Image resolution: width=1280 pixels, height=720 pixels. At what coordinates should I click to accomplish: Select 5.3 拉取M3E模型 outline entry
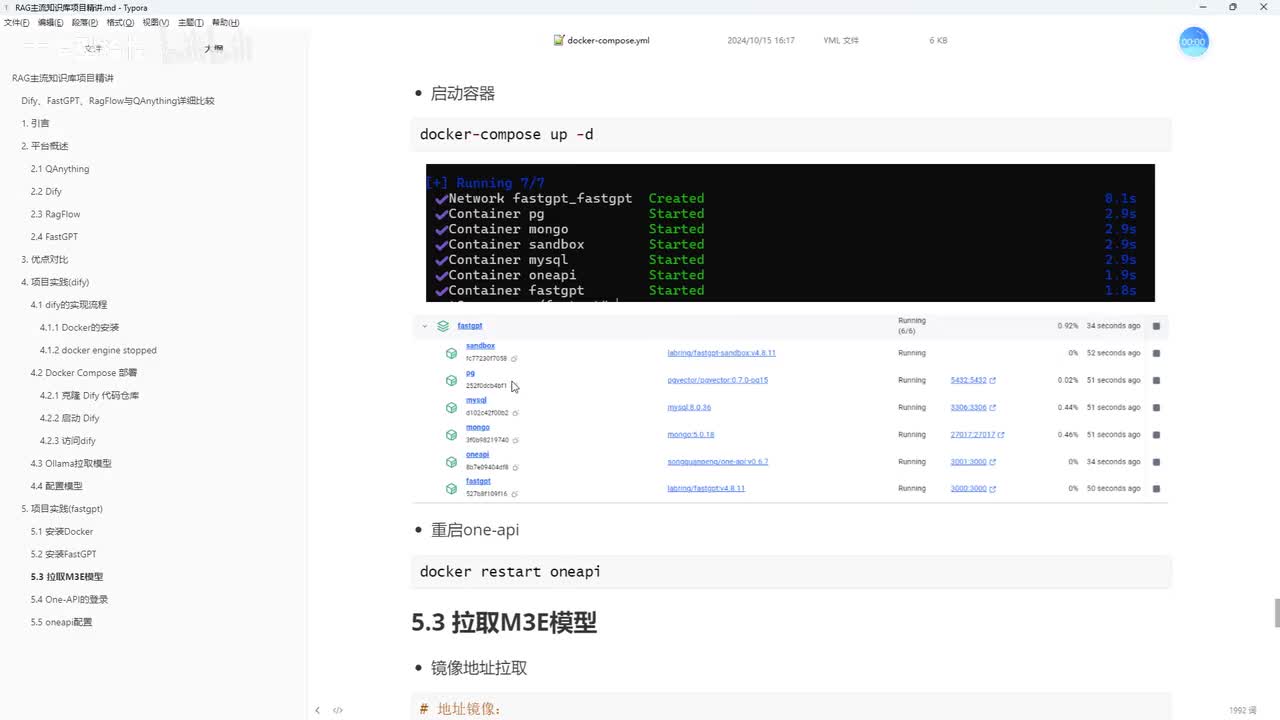tap(67, 577)
